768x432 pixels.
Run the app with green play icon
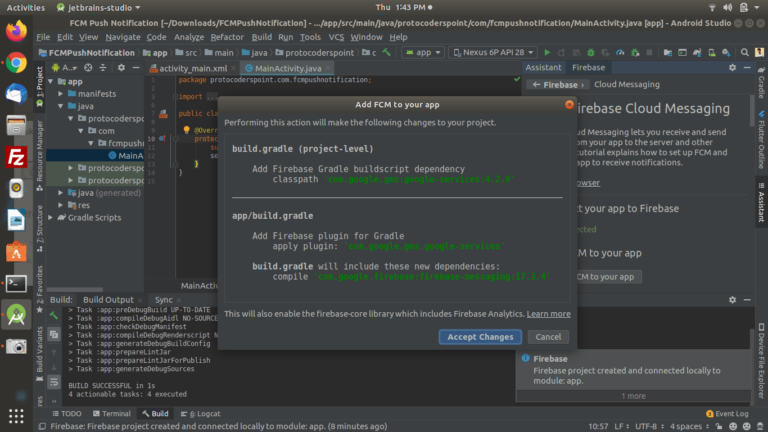(x=547, y=52)
